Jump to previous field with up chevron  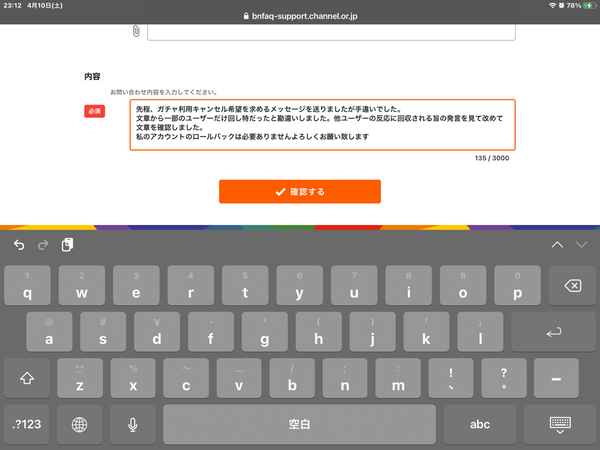point(557,245)
